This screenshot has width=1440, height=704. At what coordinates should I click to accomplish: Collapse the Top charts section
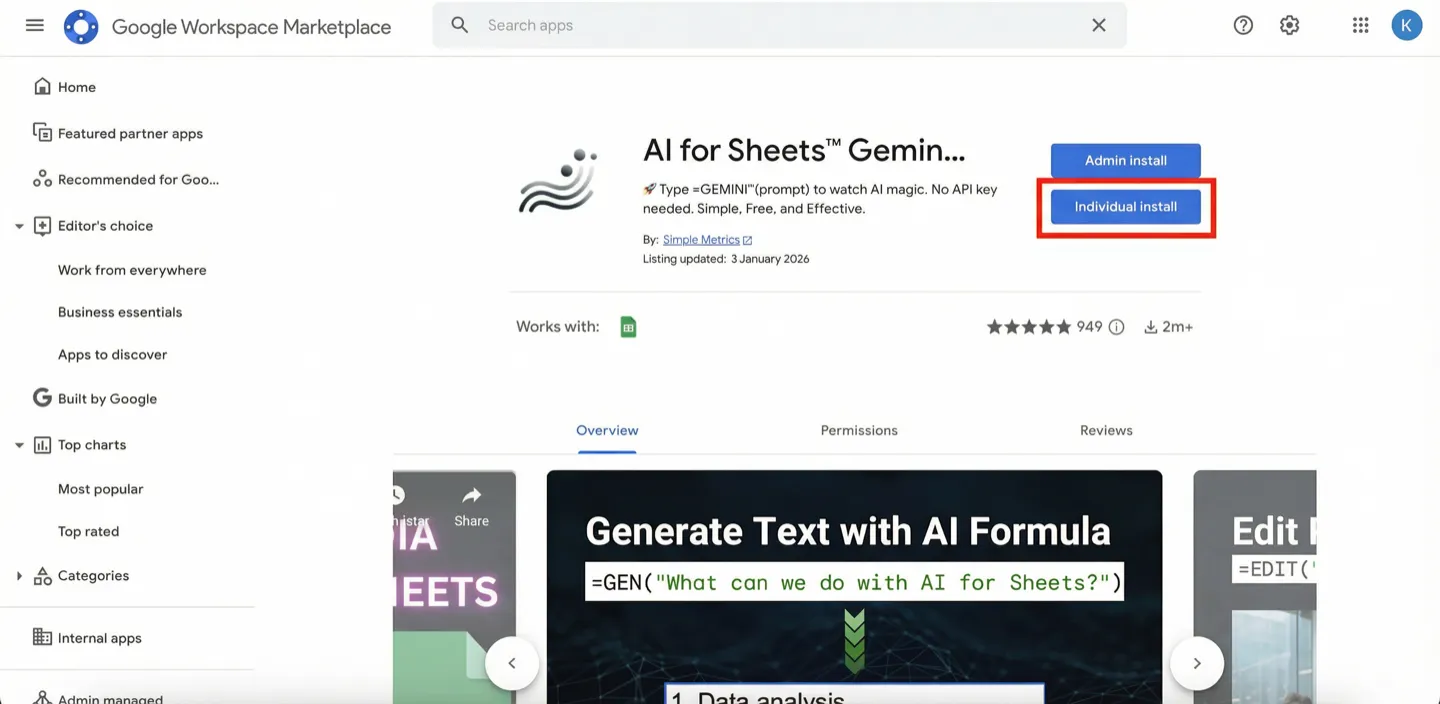[18, 444]
